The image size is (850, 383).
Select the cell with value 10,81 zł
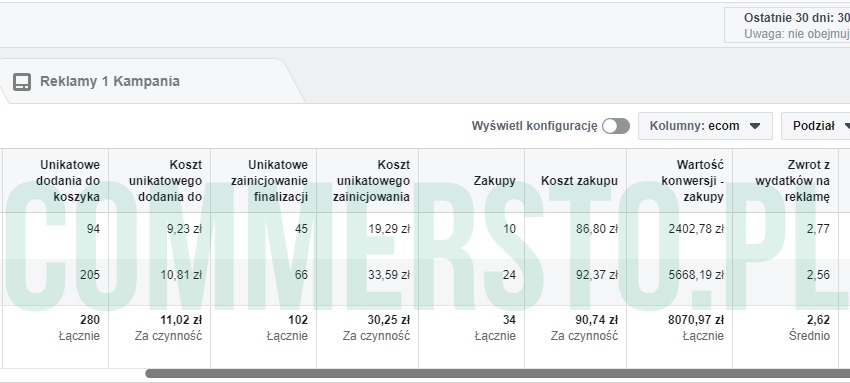point(159,282)
